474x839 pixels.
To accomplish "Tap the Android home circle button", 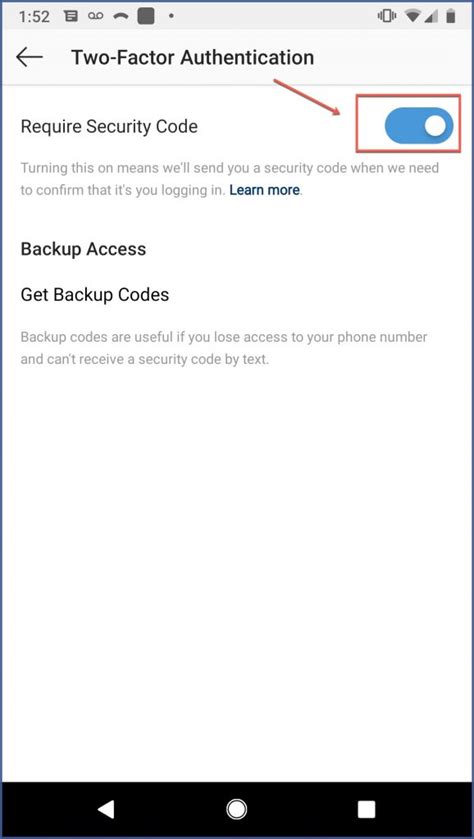I will coord(236,810).
